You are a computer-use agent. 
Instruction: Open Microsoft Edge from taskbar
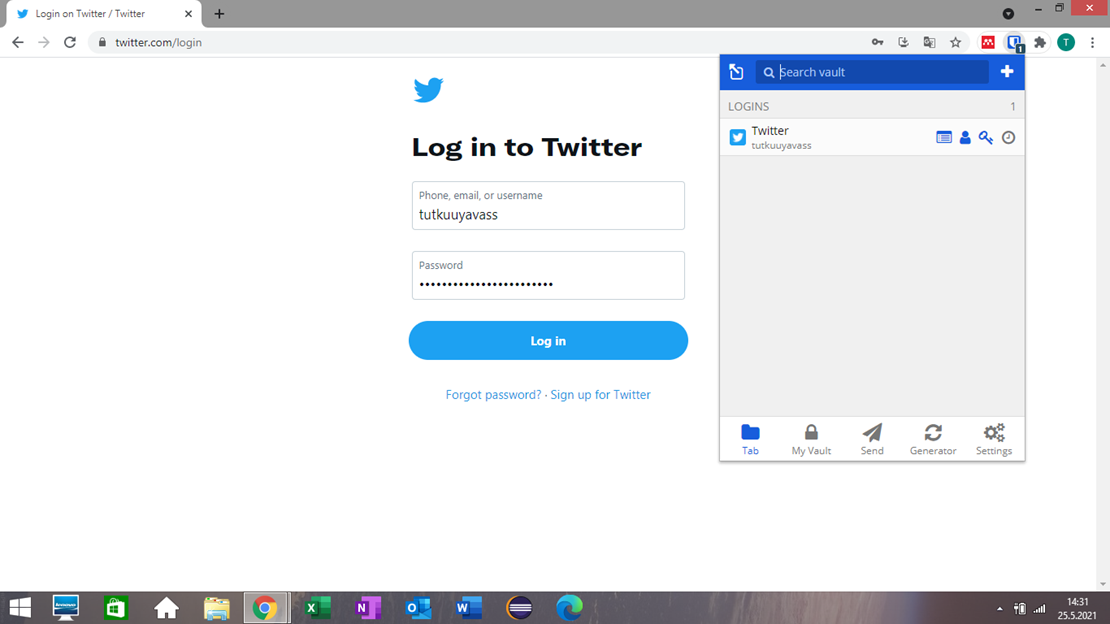click(x=569, y=608)
